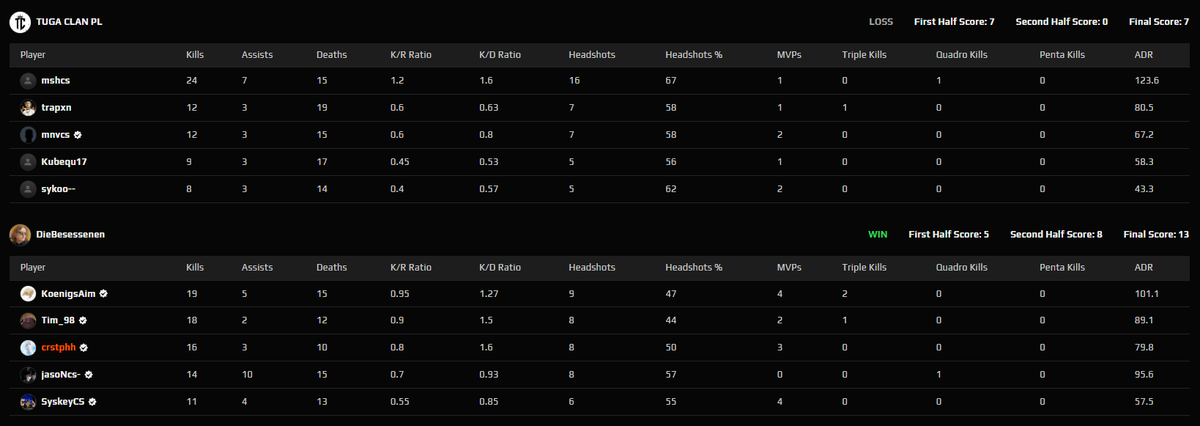Click the green WIN result label
1200x426 pixels.
pos(877,235)
